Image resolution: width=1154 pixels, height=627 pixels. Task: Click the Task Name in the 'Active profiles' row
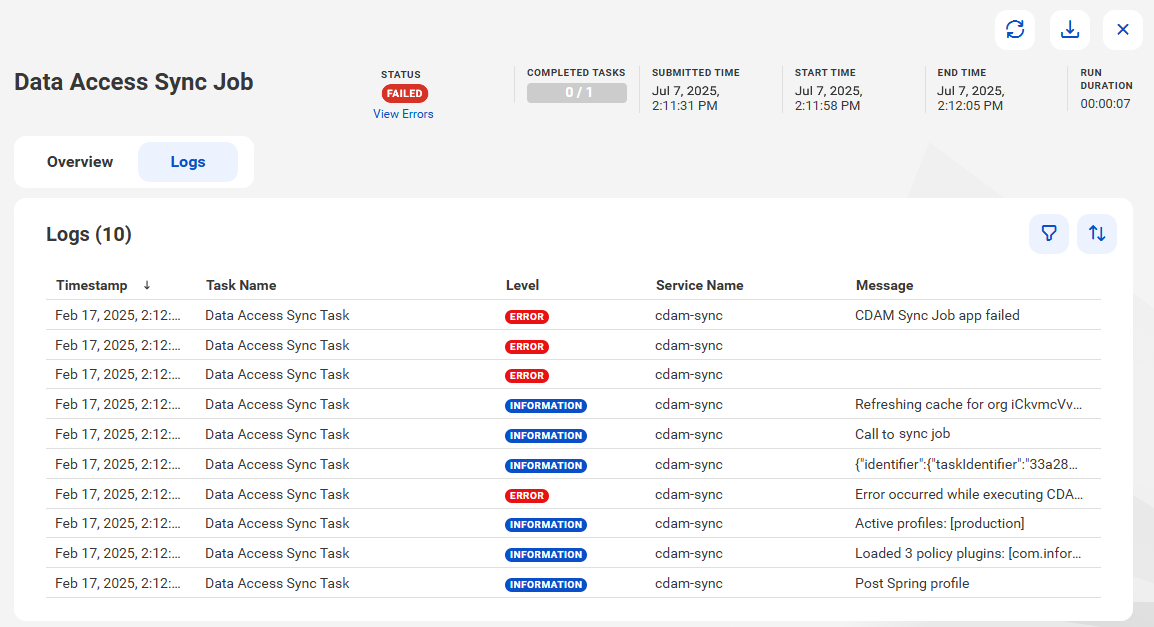coord(277,524)
